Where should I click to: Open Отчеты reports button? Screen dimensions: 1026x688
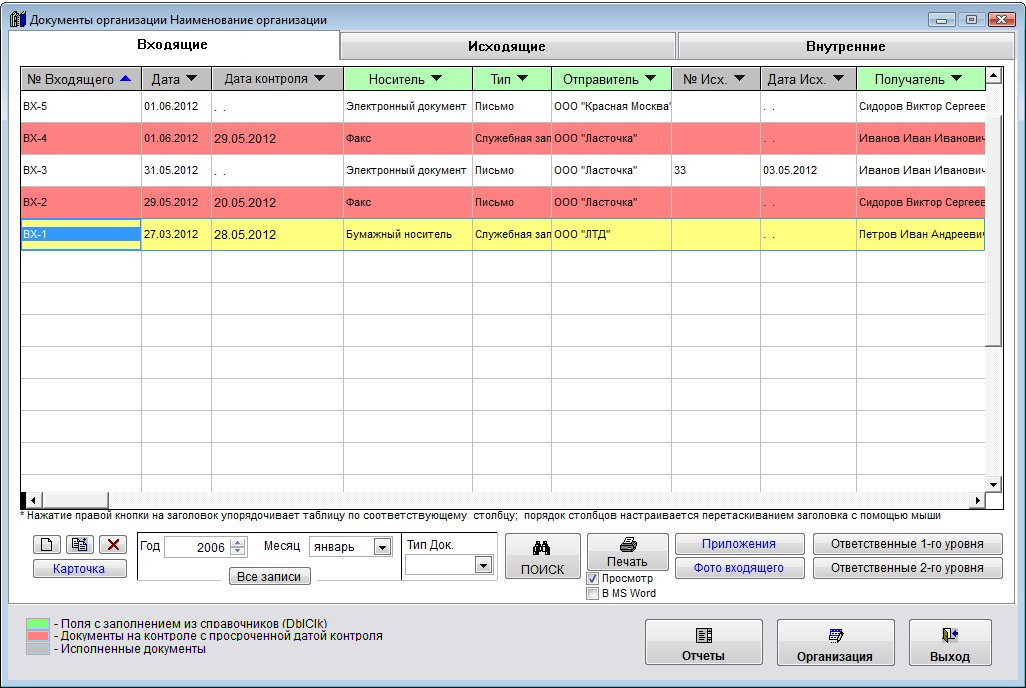tap(703, 642)
